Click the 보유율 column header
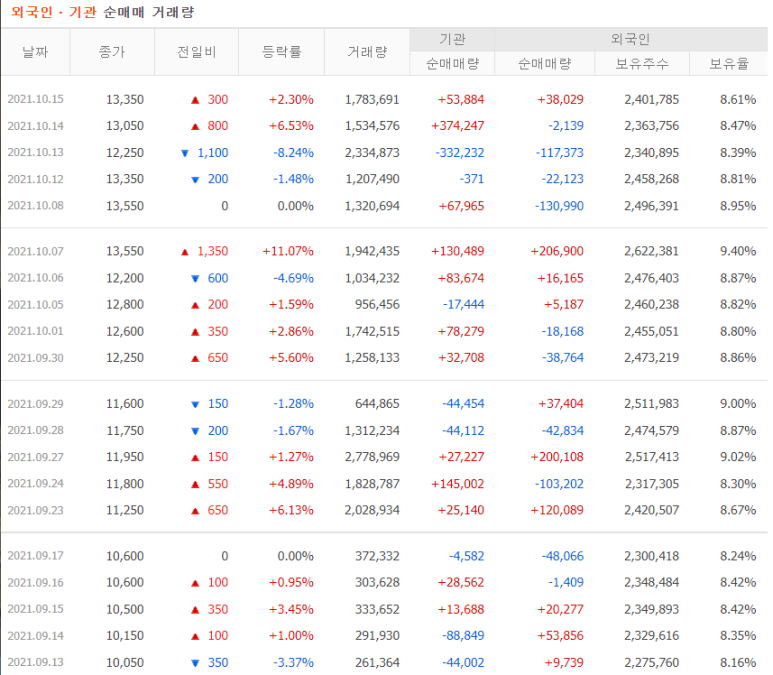Screen dimensions: 773x675 [x=729, y=64]
